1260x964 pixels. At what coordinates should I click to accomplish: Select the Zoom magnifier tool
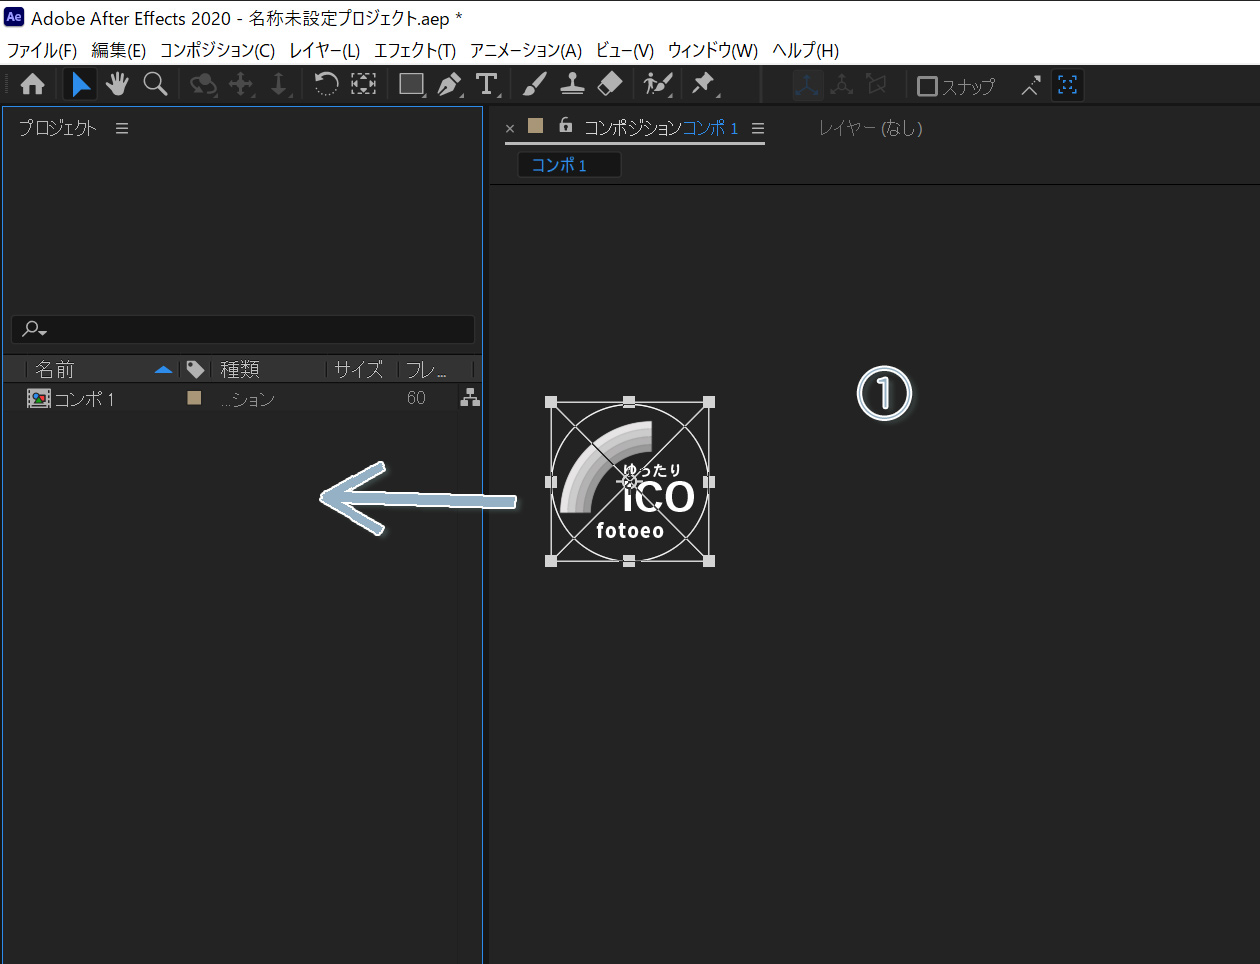click(x=155, y=85)
